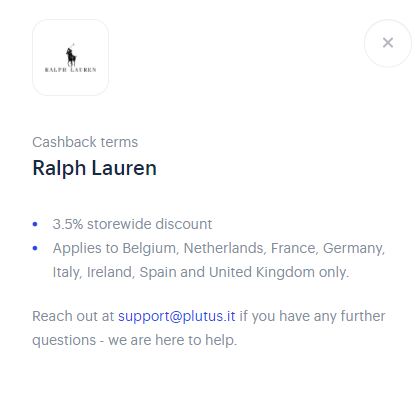Click the Ralph Lauren heading

94,168
